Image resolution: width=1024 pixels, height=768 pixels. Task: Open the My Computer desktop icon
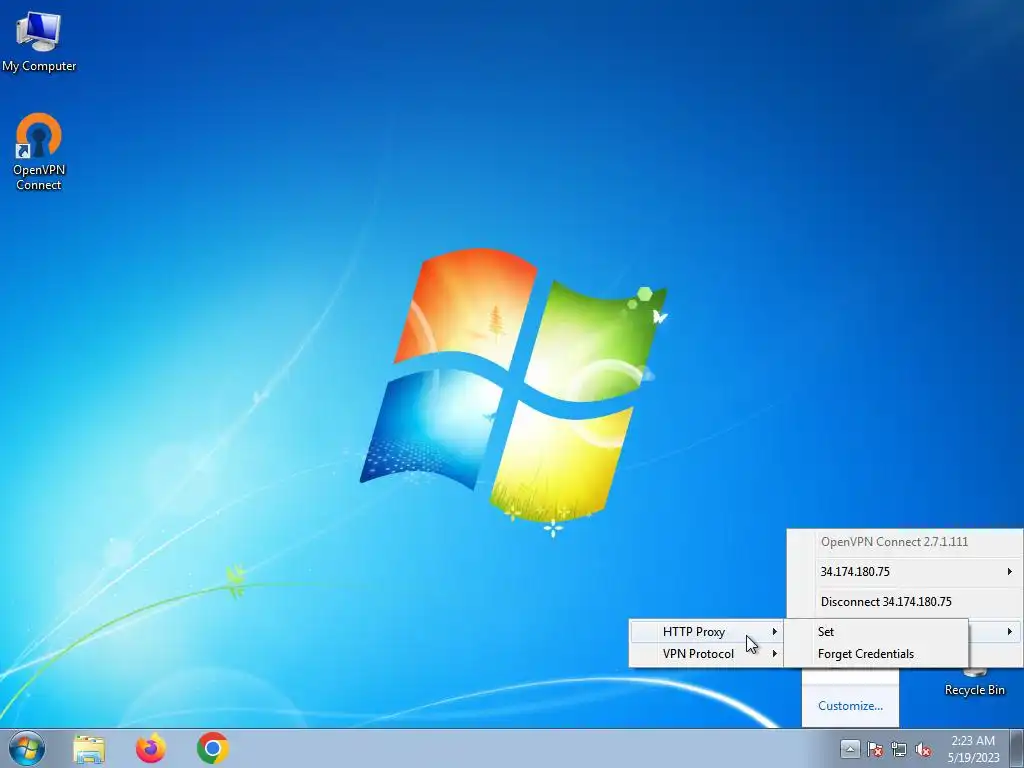[39, 40]
